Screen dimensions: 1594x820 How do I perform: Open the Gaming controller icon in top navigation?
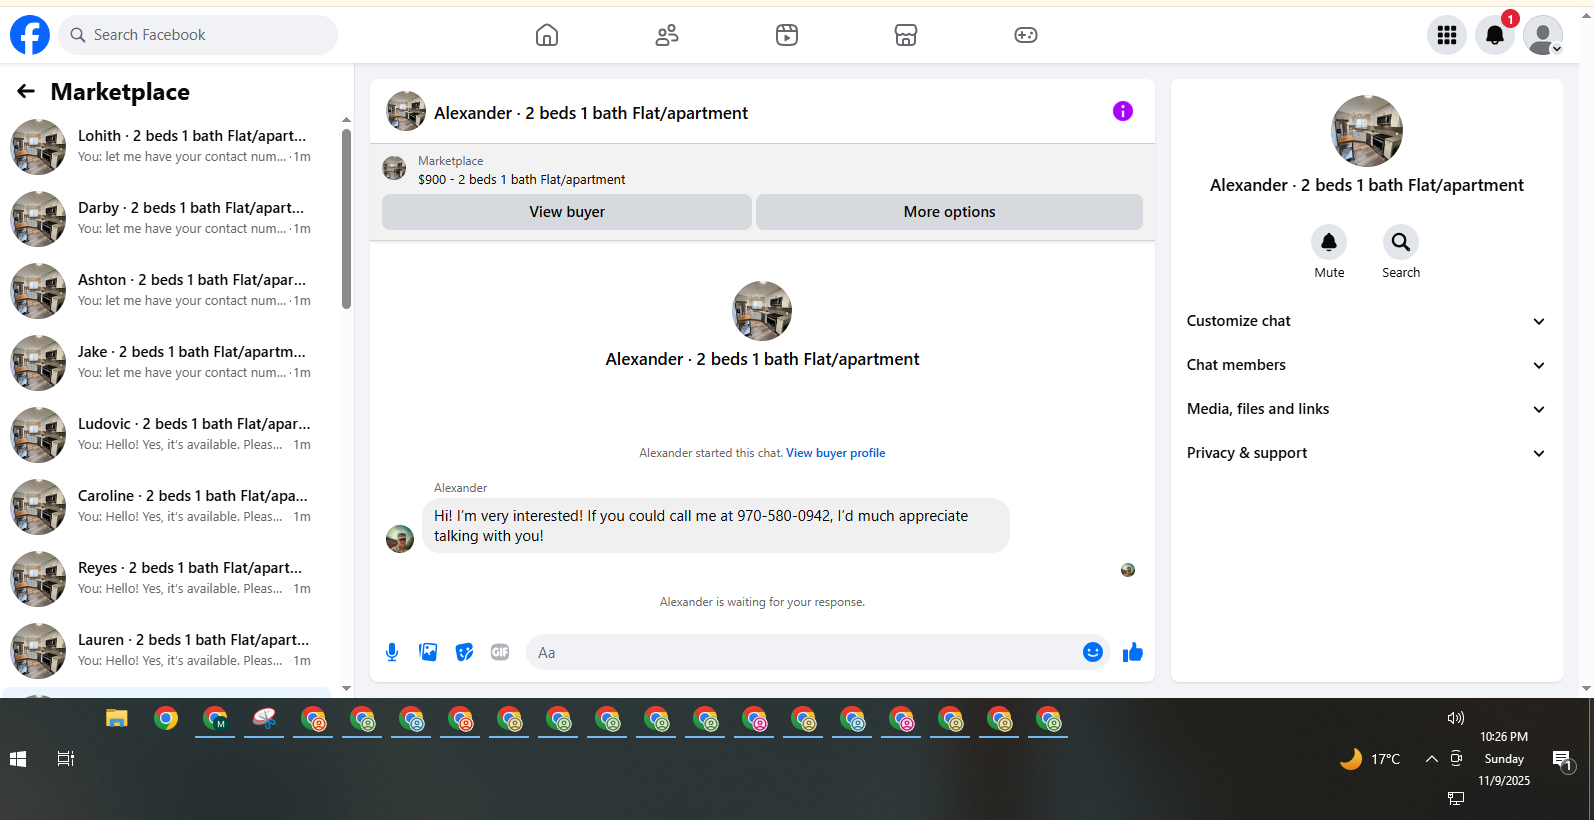click(1026, 35)
